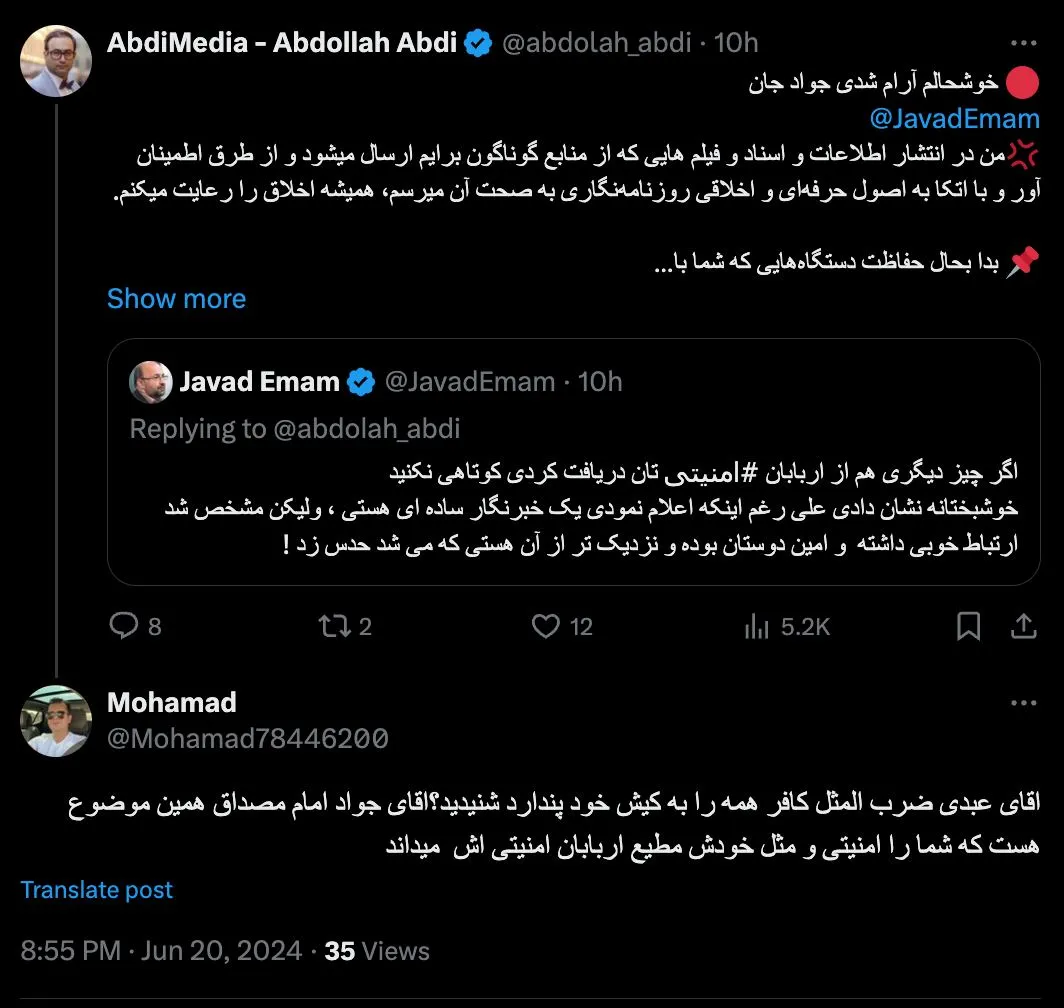Click Javad Emam's blue verified checkmark

(359, 381)
